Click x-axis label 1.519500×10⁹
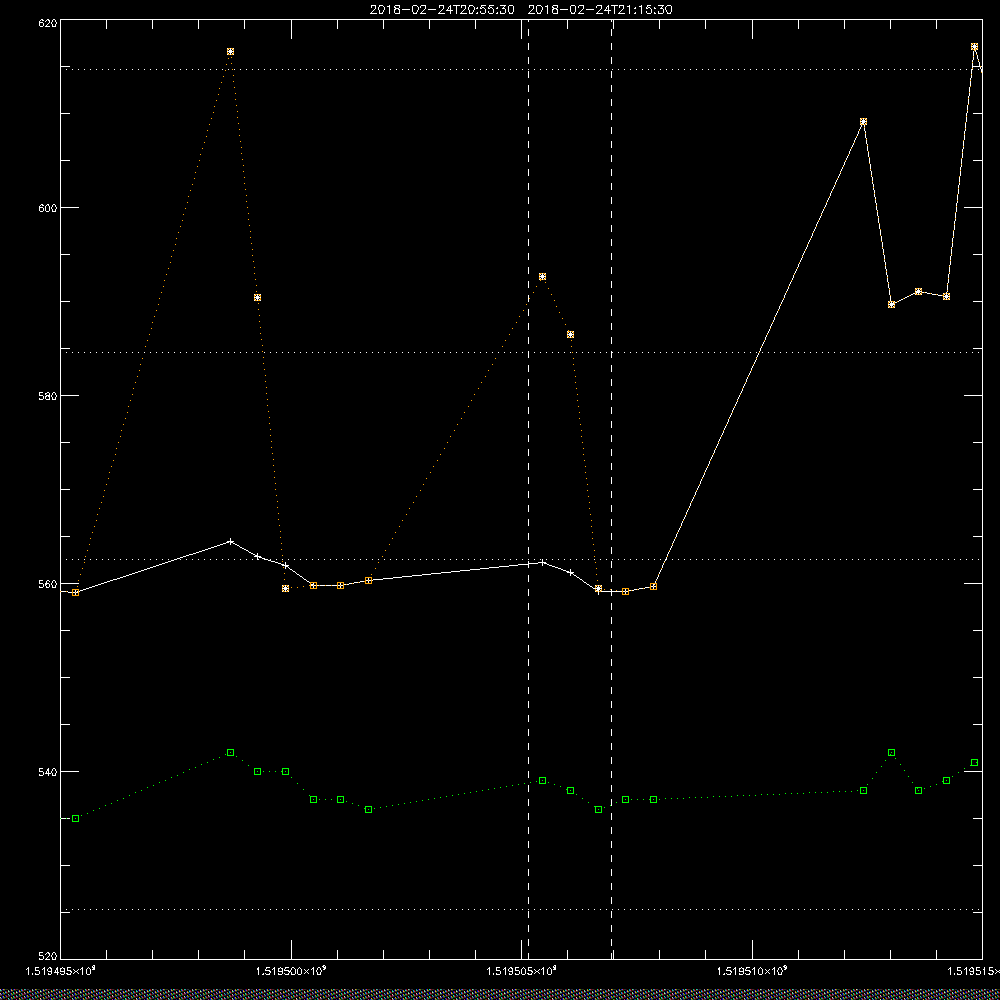Viewport: 1000px width, 1000px height. point(291,971)
